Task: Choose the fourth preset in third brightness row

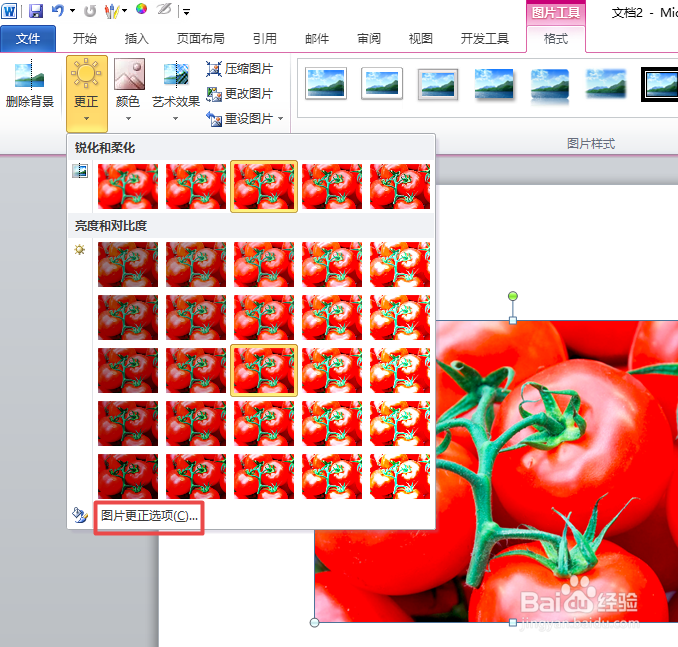Action: click(332, 371)
